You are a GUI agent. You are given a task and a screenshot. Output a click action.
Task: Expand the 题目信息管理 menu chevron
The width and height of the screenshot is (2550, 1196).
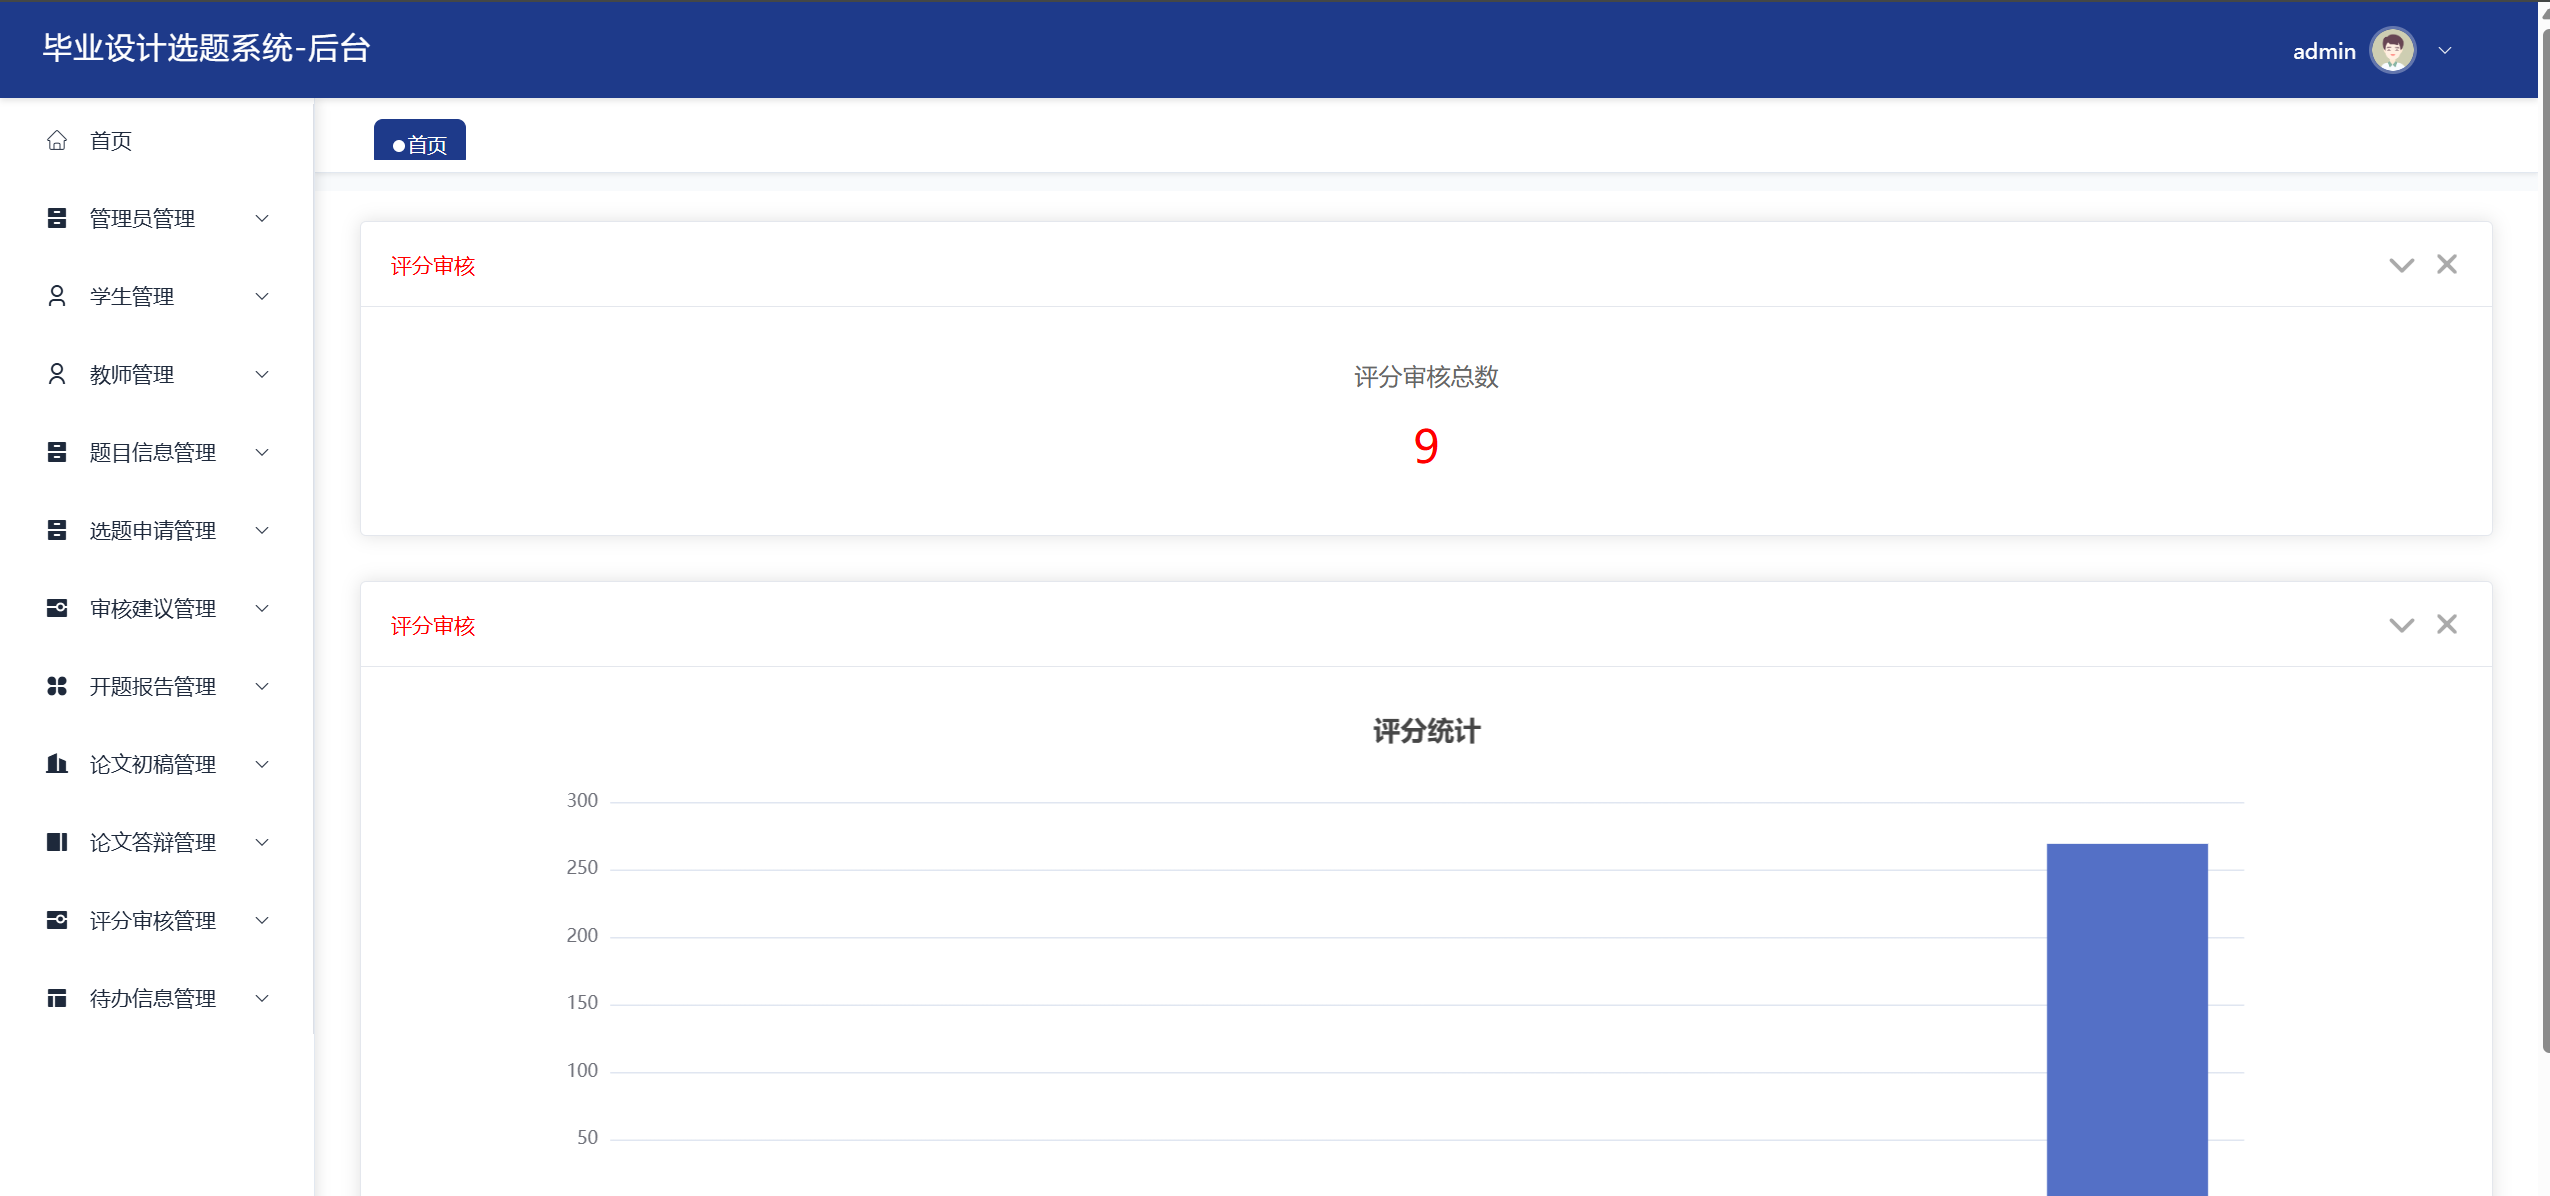[x=262, y=453]
